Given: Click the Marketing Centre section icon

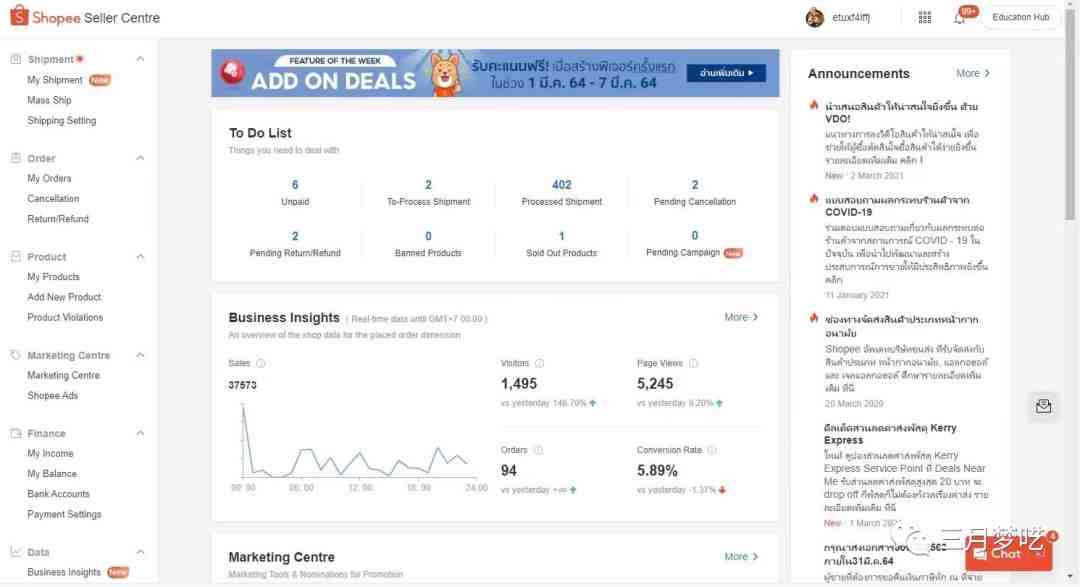Looking at the screenshot, I should tap(16, 355).
